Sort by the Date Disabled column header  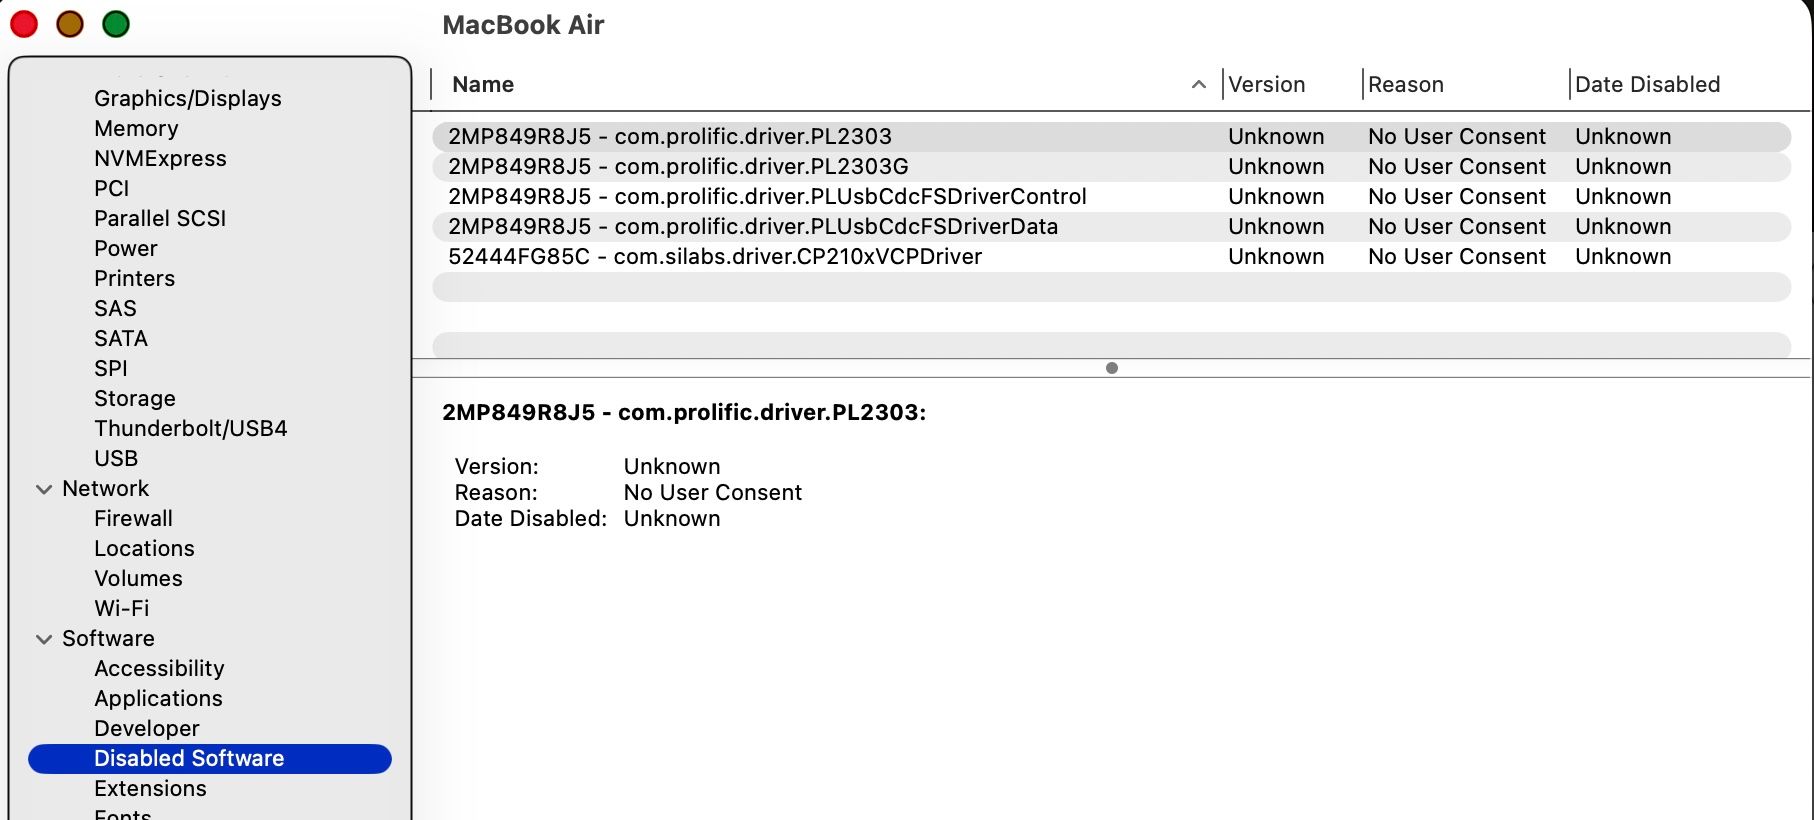(x=1647, y=85)
